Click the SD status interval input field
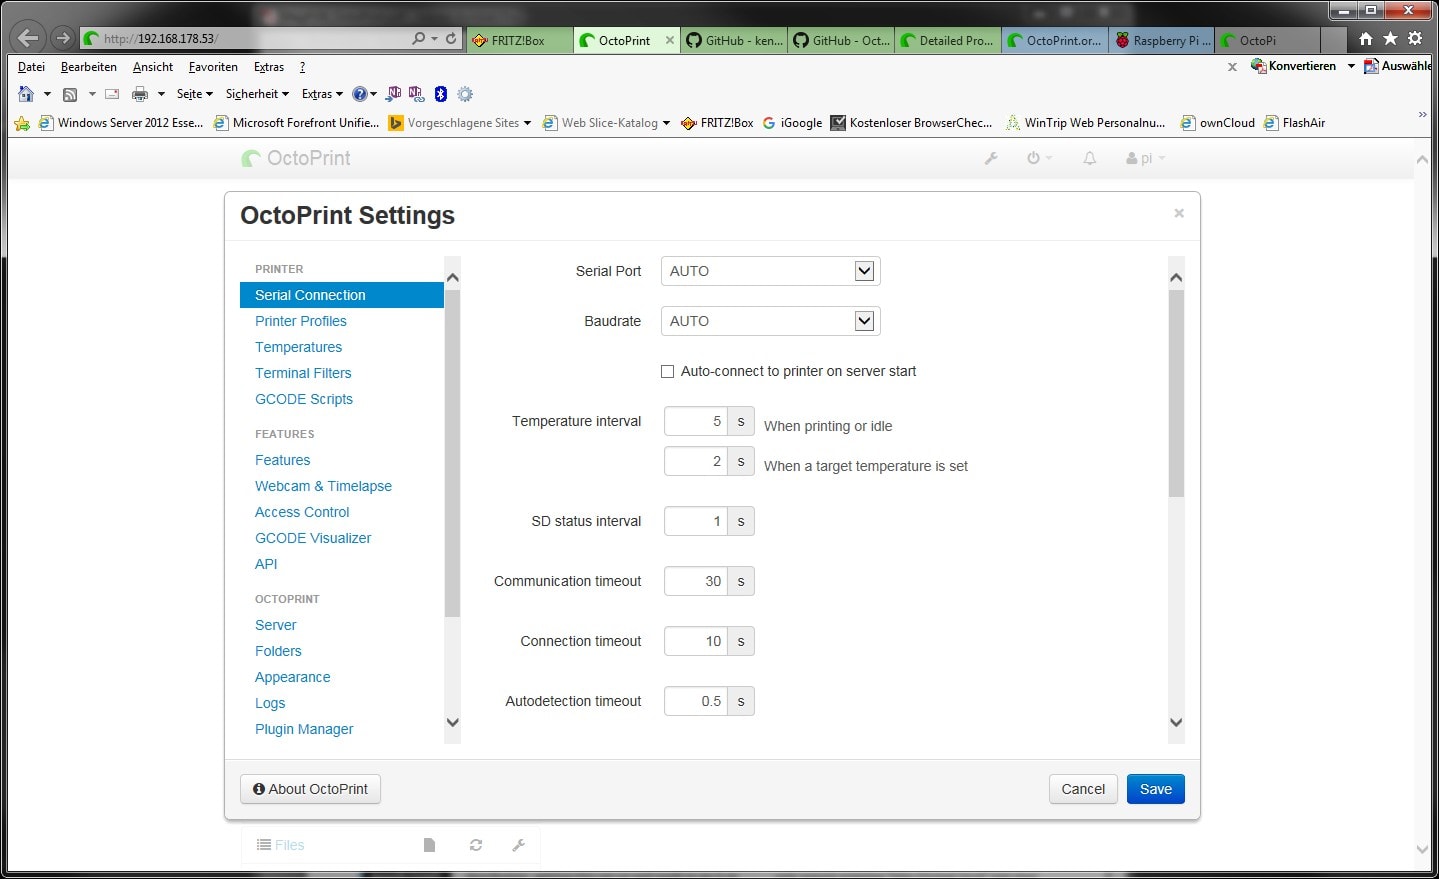This screenshot has height=879, width=1439. 696,521
